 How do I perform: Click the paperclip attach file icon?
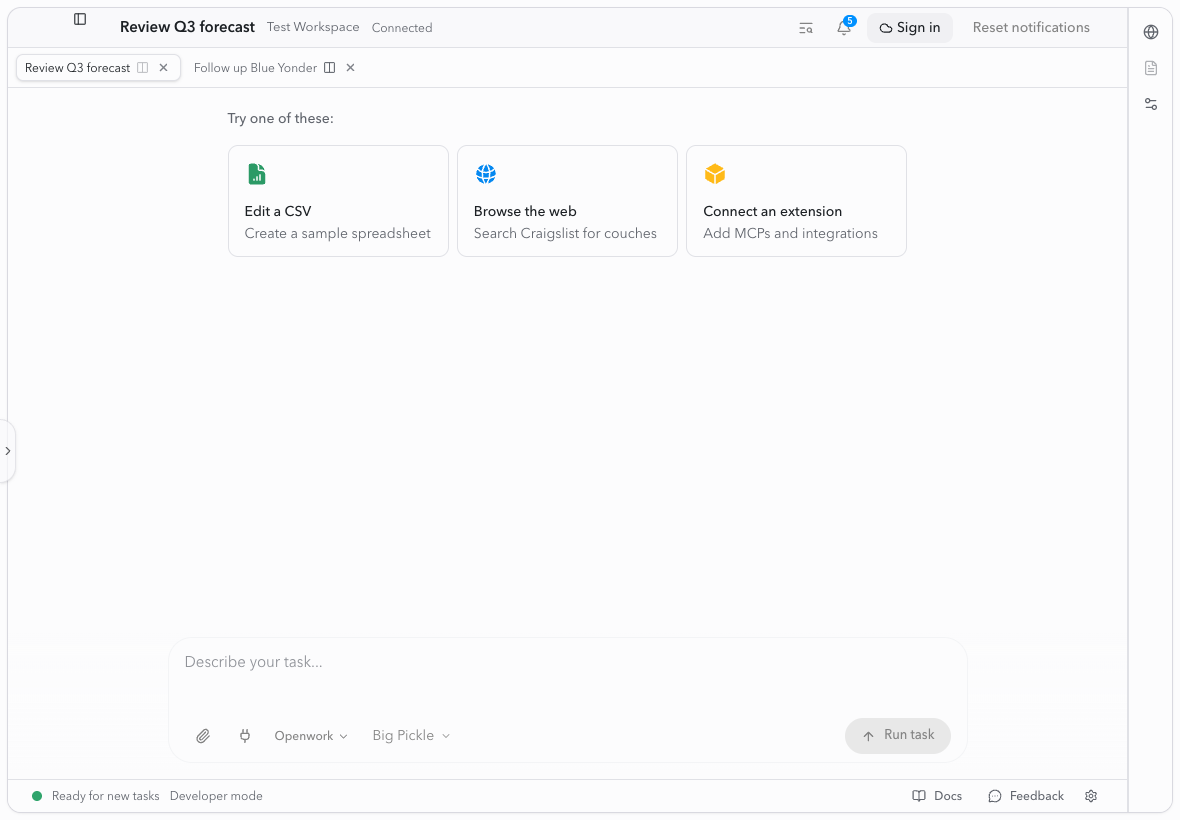pyautogui.click(x=202, y=736)
